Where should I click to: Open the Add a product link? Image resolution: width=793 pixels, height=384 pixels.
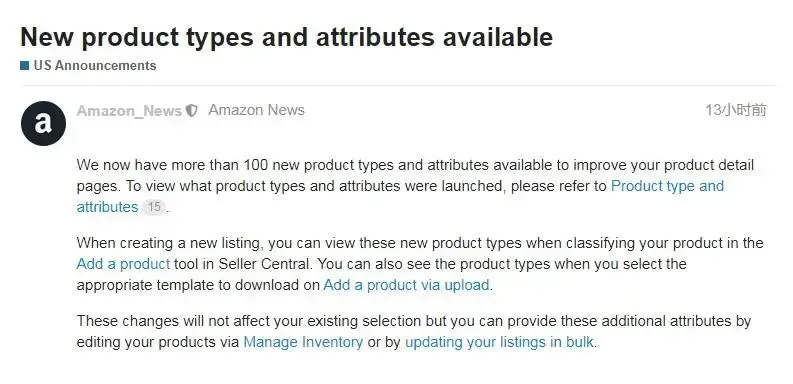(x=123, y=264)
